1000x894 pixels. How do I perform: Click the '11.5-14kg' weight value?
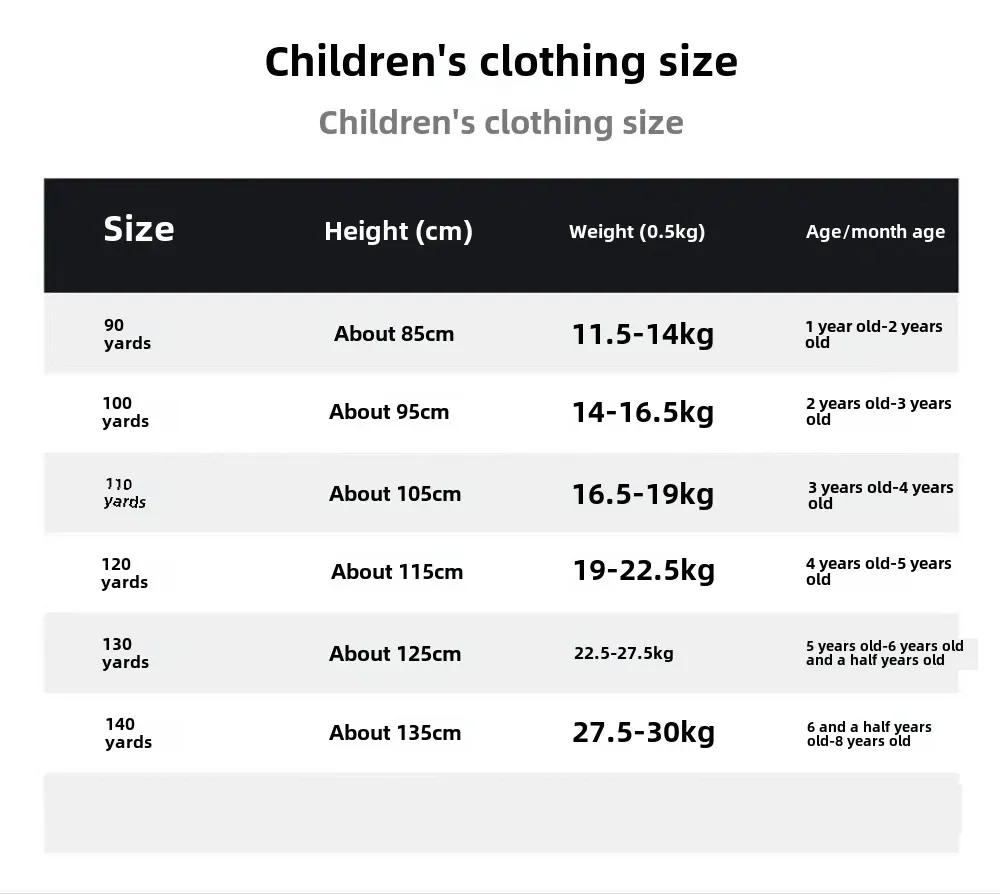point(643,334)
